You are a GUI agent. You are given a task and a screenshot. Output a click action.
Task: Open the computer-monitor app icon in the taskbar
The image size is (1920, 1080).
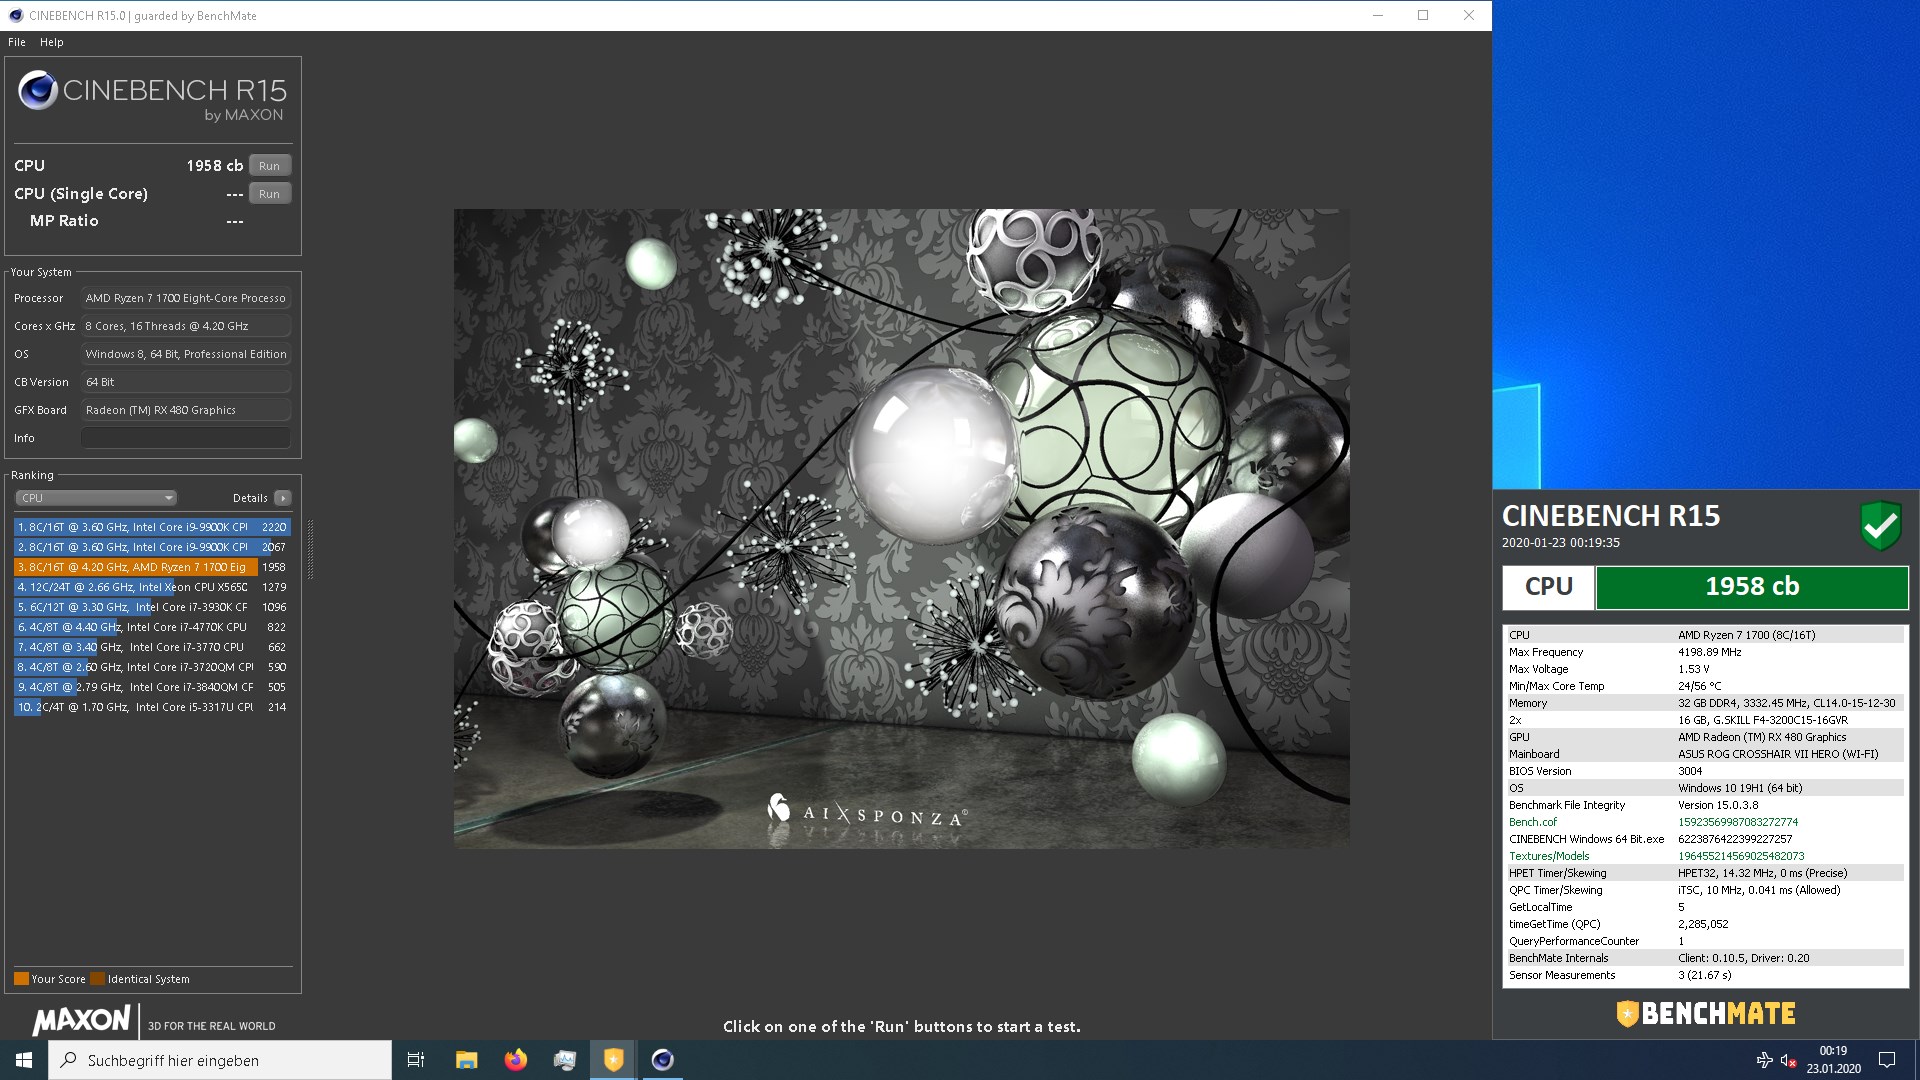[x=564, y=1060]
